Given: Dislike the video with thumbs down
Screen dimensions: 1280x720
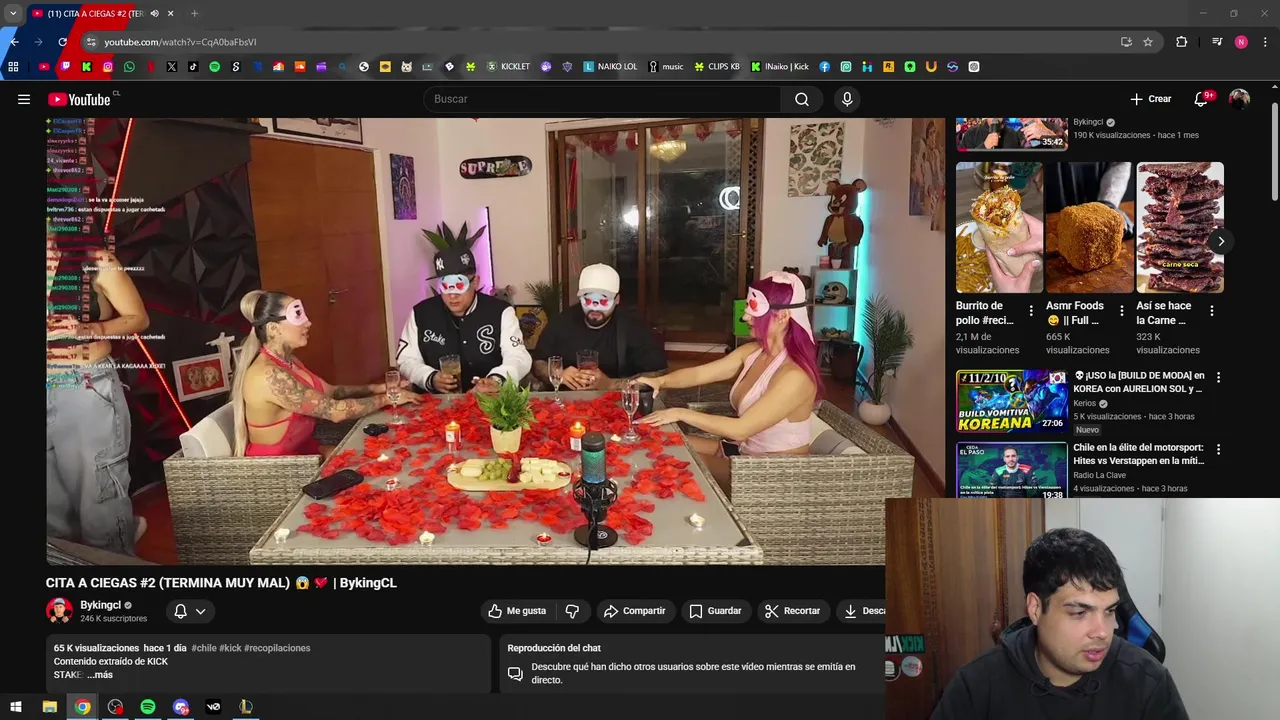Looking at the screenshot, I should (x=572, y=611).
